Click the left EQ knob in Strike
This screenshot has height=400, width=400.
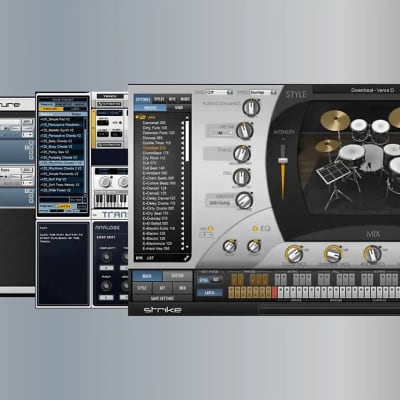coord(229,246)
